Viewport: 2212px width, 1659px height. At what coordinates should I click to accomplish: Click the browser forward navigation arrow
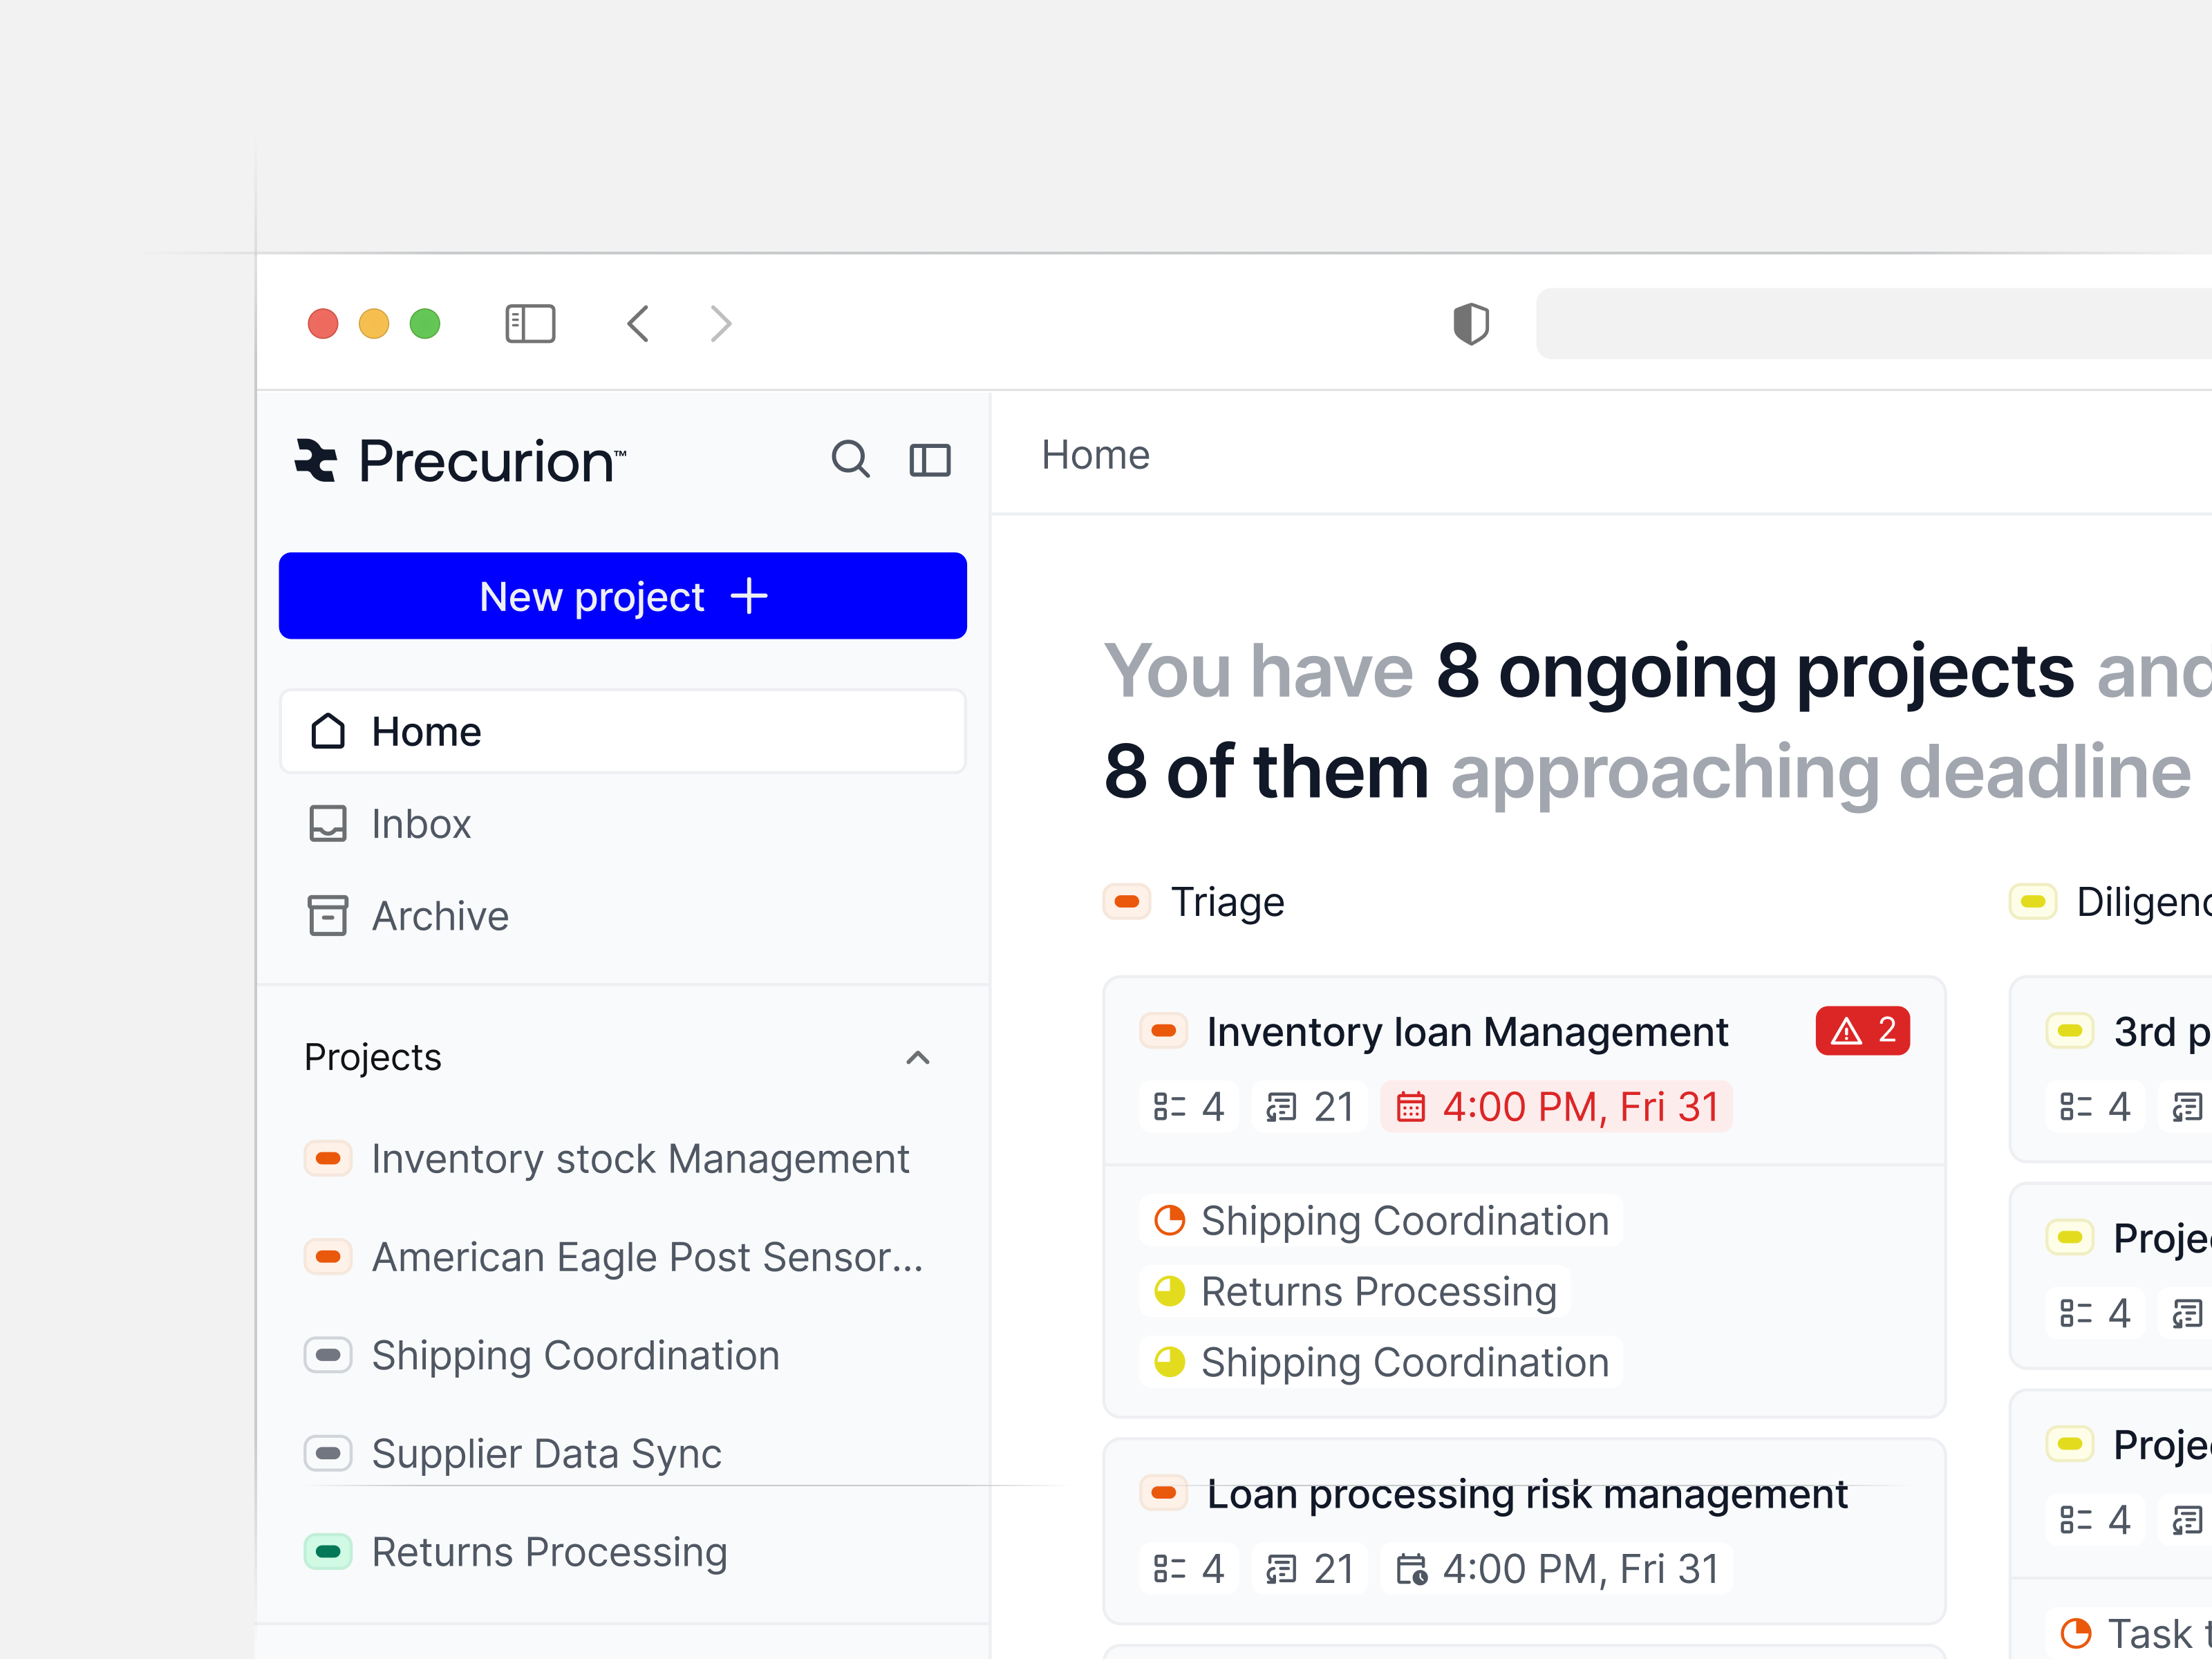pyautogui.click(x=720, y=323)
